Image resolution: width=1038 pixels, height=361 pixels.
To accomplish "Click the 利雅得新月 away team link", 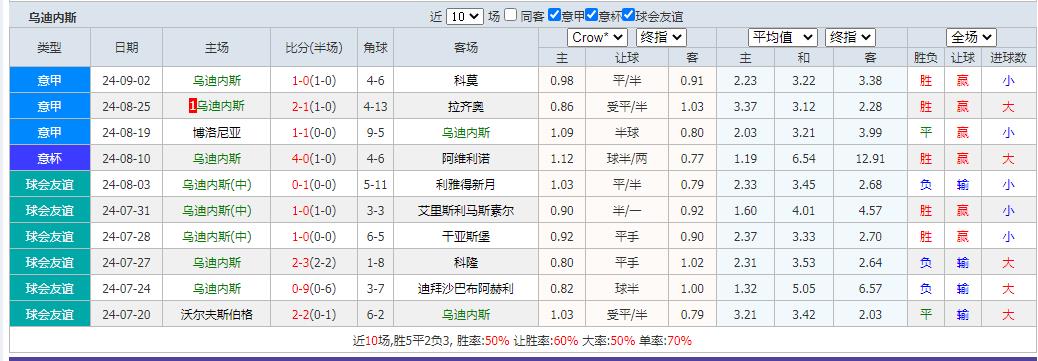I will click(466, 185).
